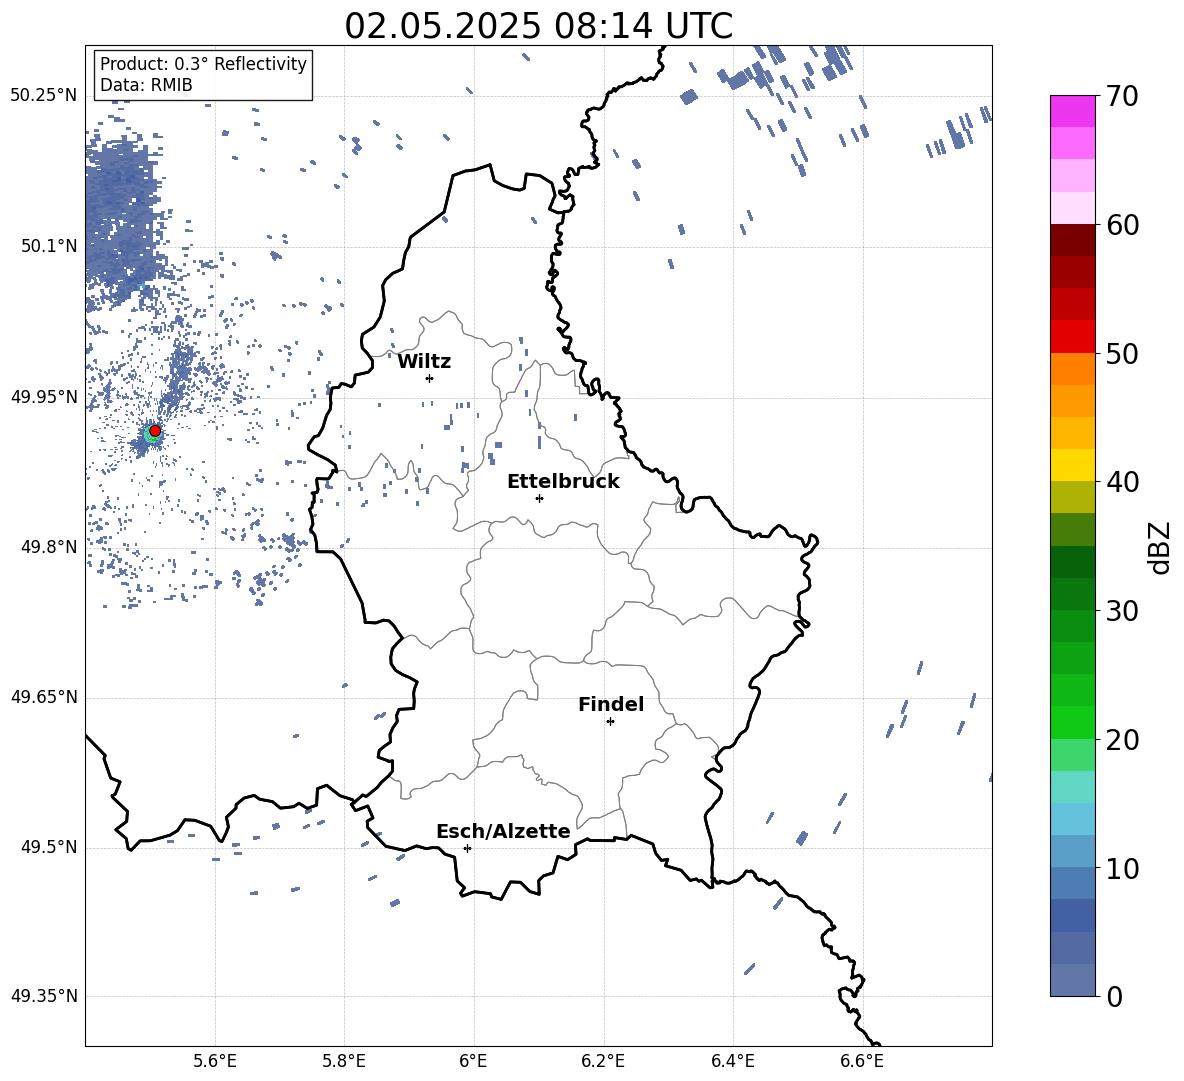This screenshot has height=1081, width=1184.
Task: Click the bright red 50 dBZ swatch
Action: coord(1073,337)
